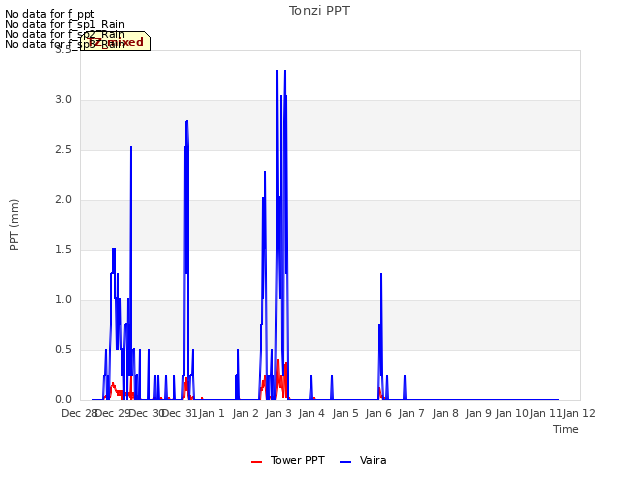This screenshot has height=480, width=640.
Task: Click the Jan 8 x-axis tick label
Action: pos(445,413)
